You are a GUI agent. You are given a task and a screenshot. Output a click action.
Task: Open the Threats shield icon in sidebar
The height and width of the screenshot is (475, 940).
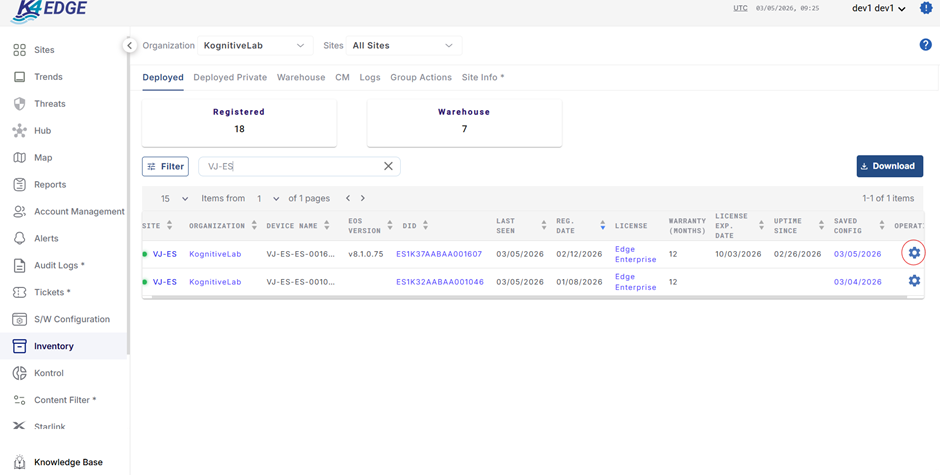[19, 104]
